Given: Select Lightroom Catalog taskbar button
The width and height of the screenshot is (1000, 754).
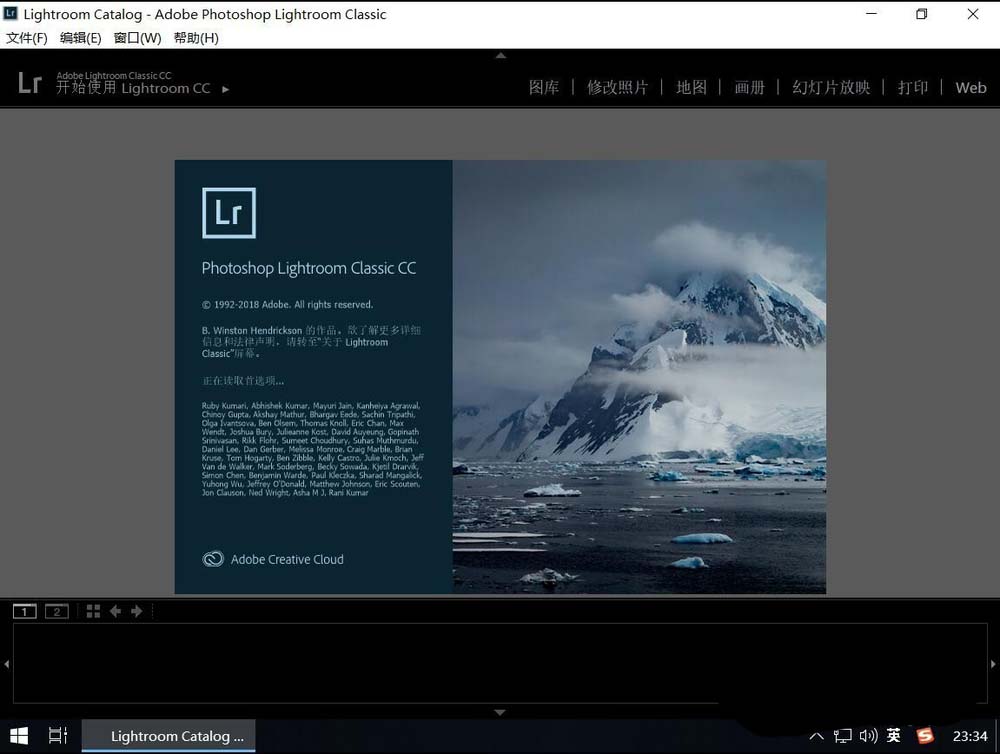Looking at the screenshot, I should 168,736.
